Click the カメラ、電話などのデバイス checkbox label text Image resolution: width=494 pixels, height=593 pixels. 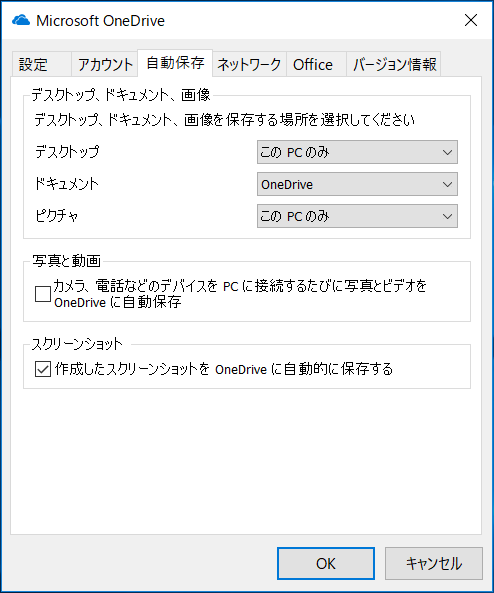tap(241, 294)
